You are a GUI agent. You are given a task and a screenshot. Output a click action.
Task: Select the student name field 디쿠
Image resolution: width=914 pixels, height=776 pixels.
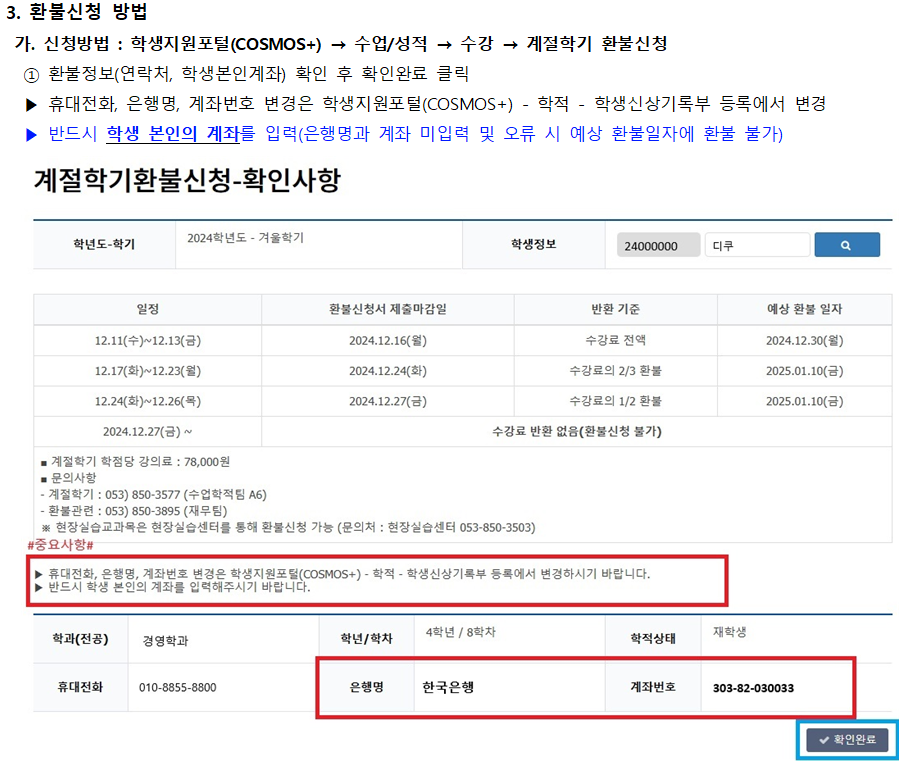point(756,246)
